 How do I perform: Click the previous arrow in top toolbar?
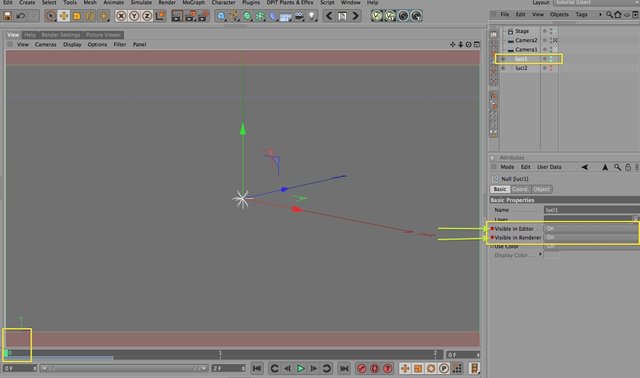pos(329,16)
